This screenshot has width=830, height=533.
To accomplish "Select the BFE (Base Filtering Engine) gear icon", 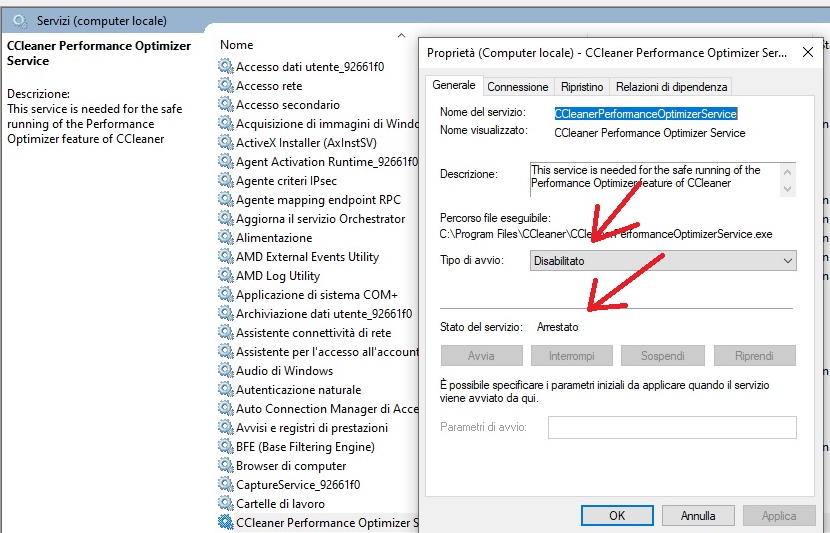I will (225, 446).
